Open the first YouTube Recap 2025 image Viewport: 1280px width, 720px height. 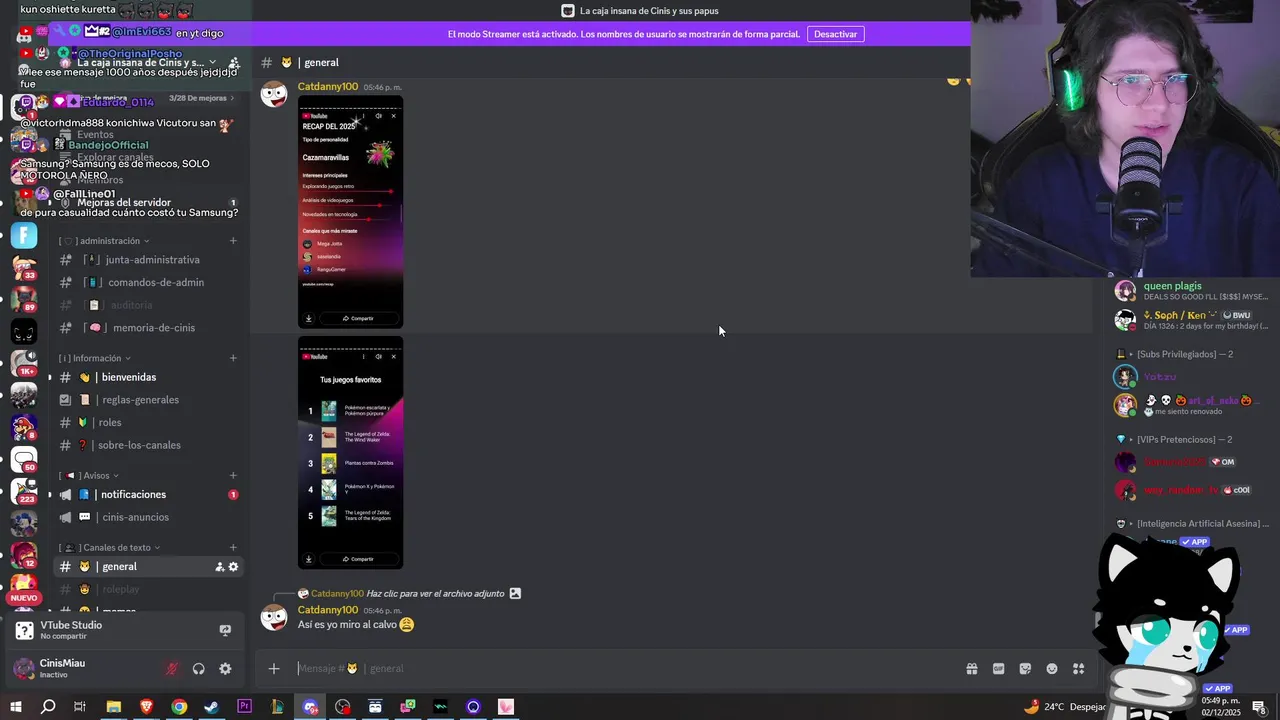pos(350,213)
